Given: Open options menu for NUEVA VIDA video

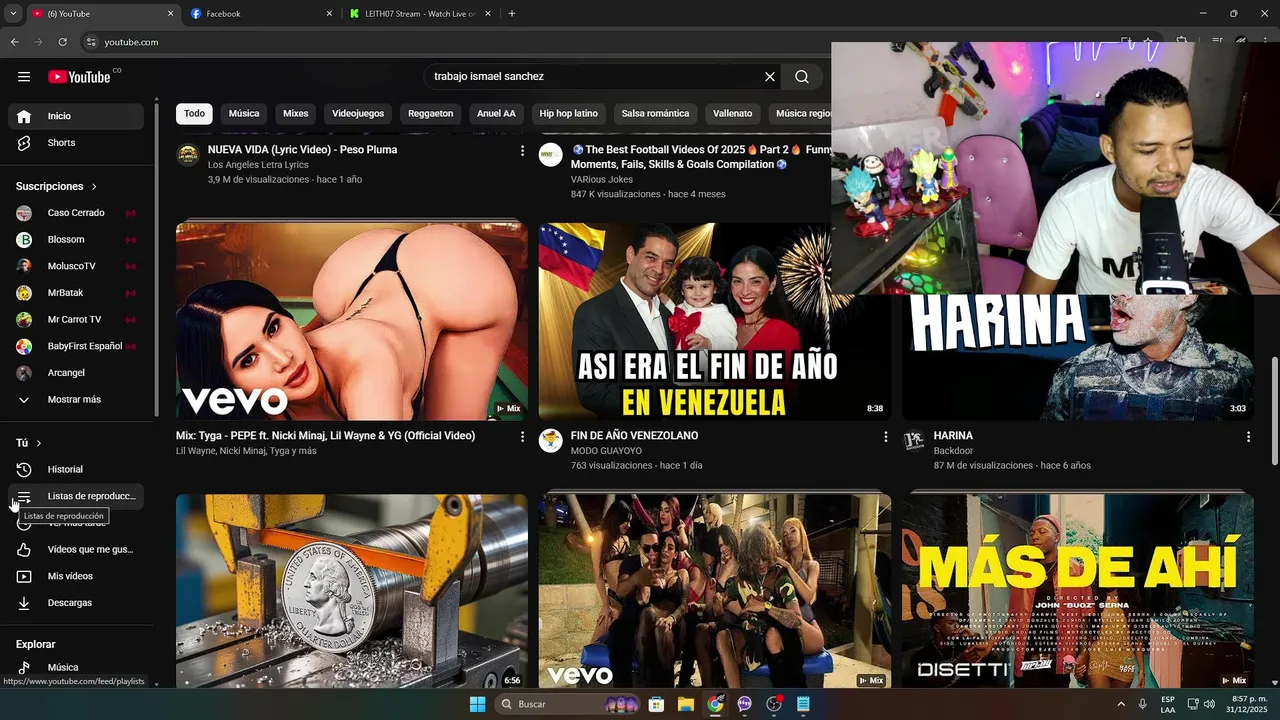Looking at the screenshot, I should pyautogui.click(x=522, y=150).
